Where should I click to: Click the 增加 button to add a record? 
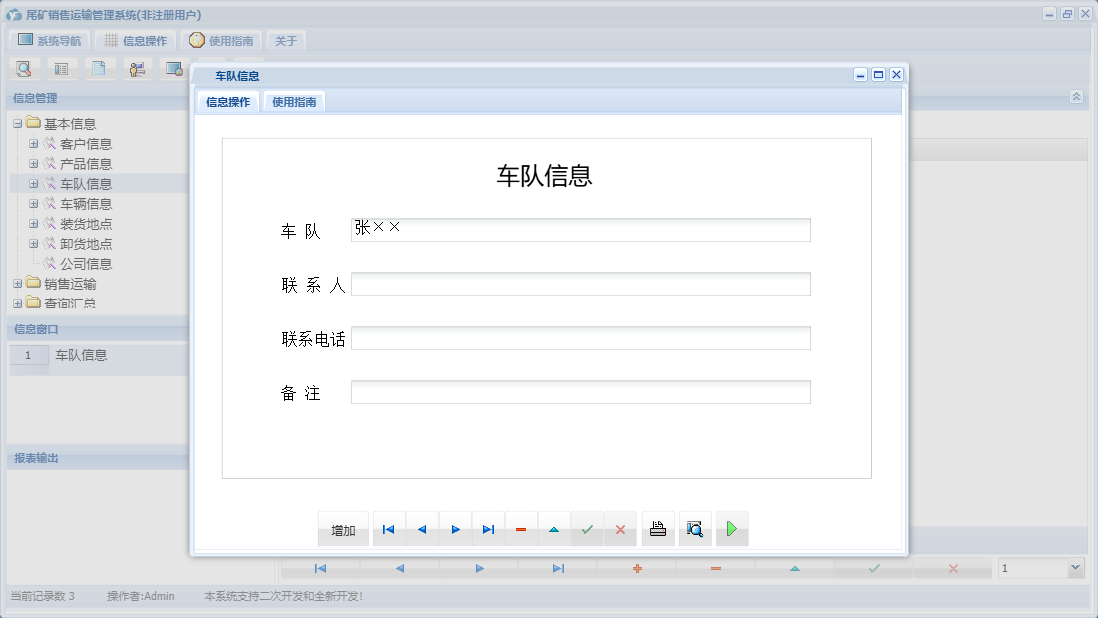pyautogui.click(x=343, y=528)
